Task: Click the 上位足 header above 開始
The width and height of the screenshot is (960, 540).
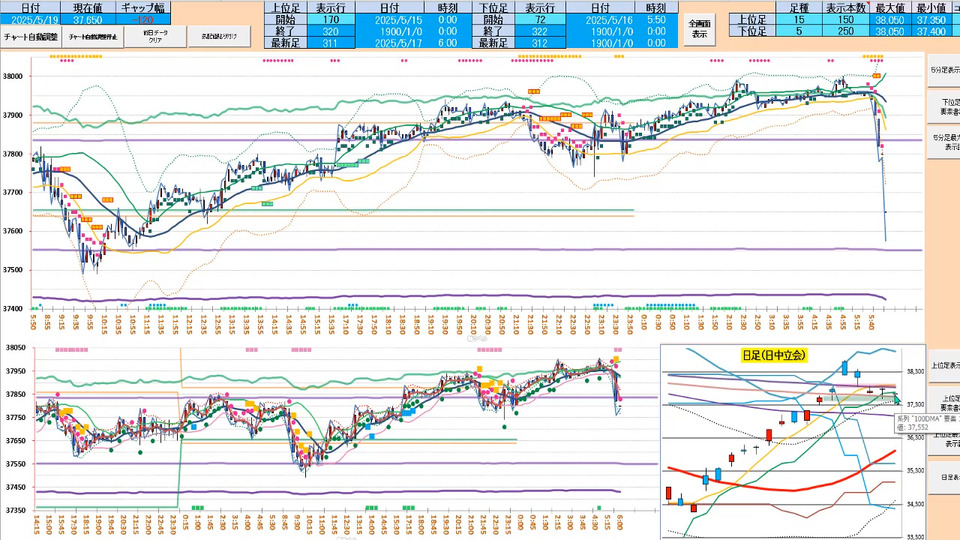Action: coord(285,8)
